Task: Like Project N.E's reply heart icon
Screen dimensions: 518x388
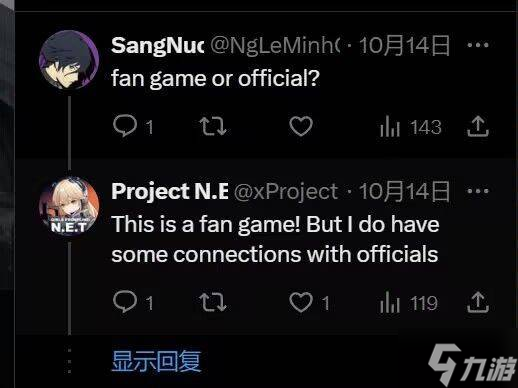Action: click(x=301, y=302)
